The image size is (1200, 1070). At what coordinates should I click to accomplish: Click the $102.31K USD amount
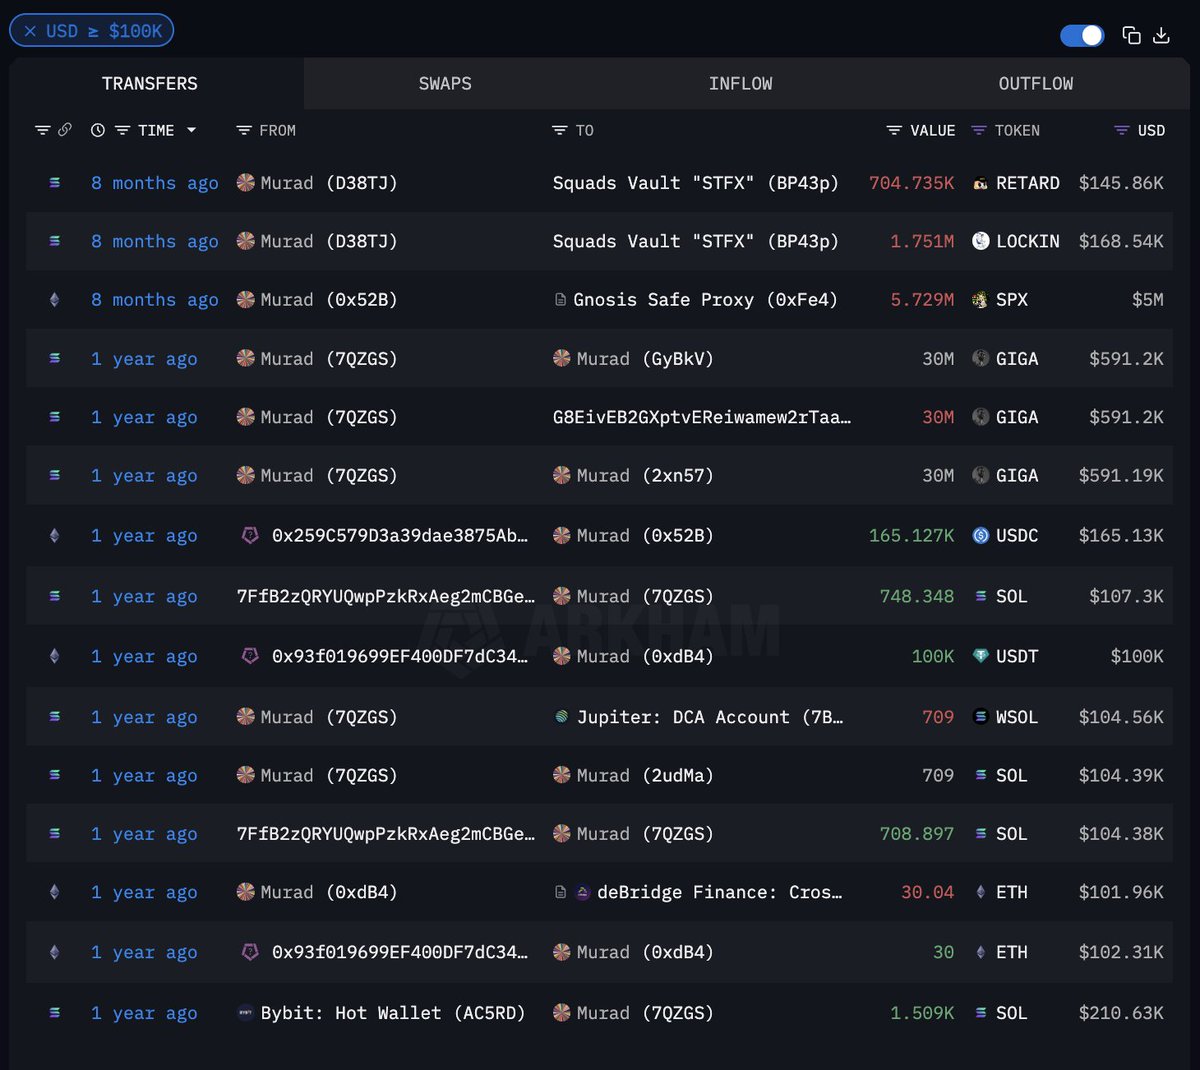tap(1121, 952)
